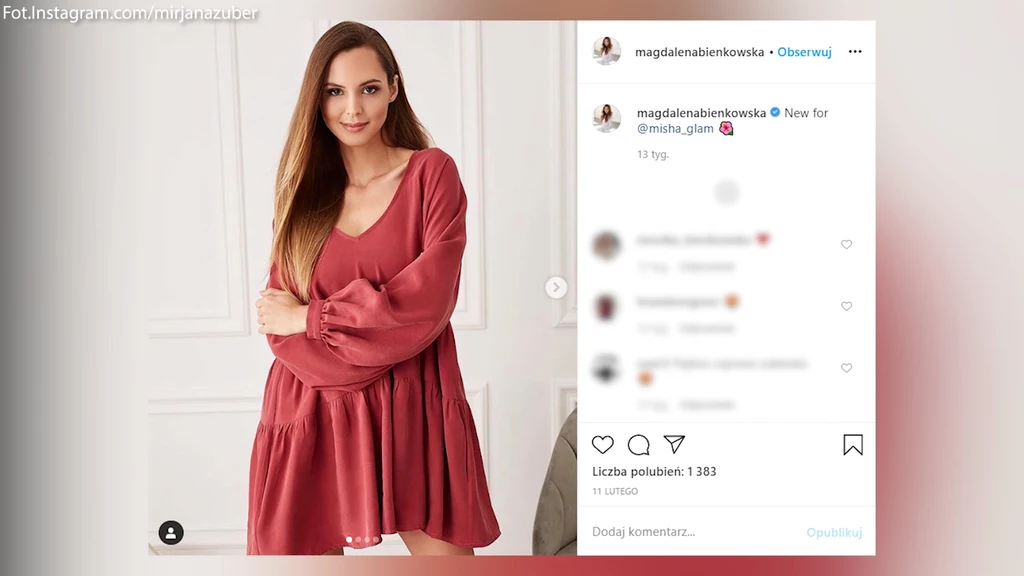Image resolution: width=1024 pixels, height=576 pixels.
Task: Share post using paper plane icon
Action: [674, 444]
